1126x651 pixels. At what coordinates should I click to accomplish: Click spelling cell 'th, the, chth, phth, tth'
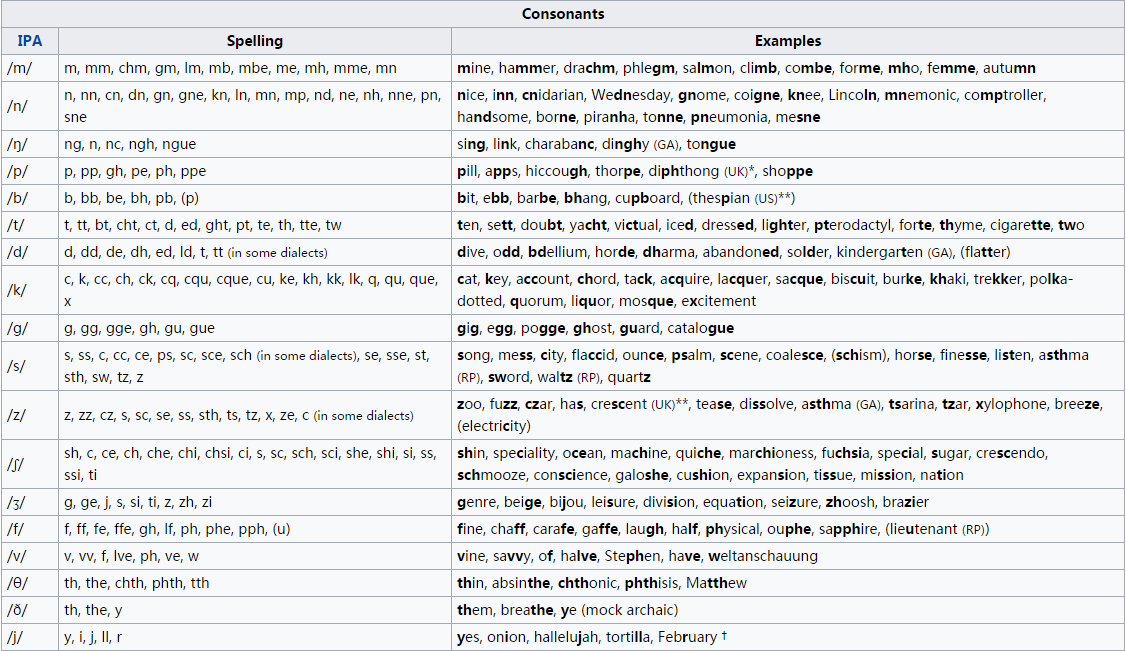click(255, 583)
